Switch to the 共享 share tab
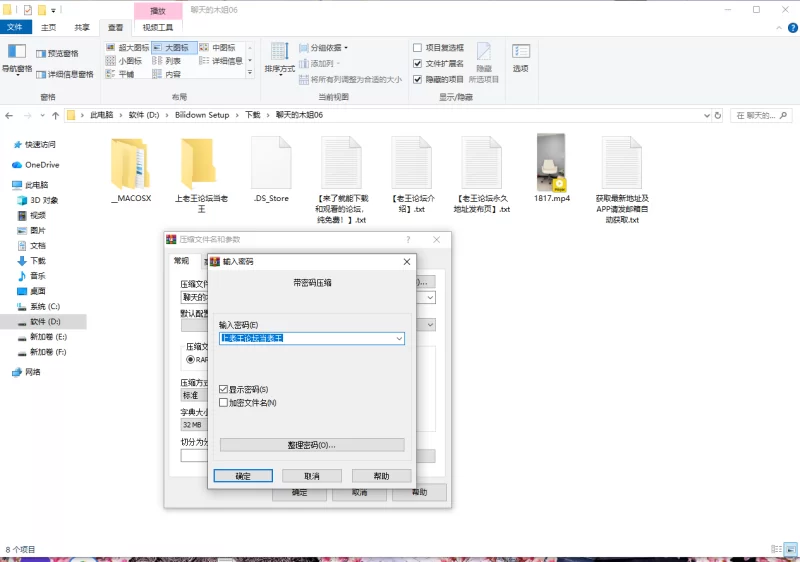Screen dimensions: 800x562 [82, 27]
